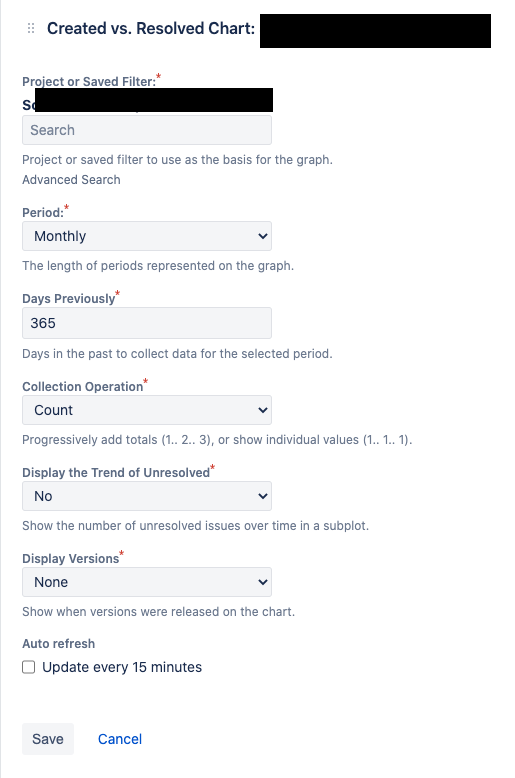Enable the Update every 15 minutes checkbox
This screenshot has width=515, height=778.
coord(29,667)
